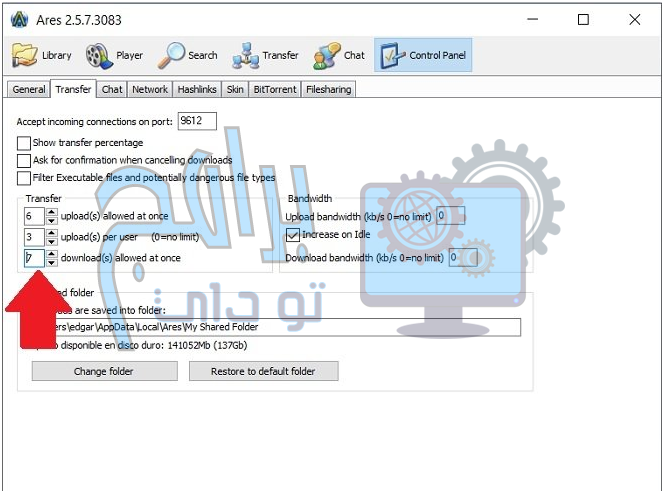The width and height of the screenshot is (665, 498).
Task: Increase uploads allowed at once spinner
Action: click(x=51, y=212)
